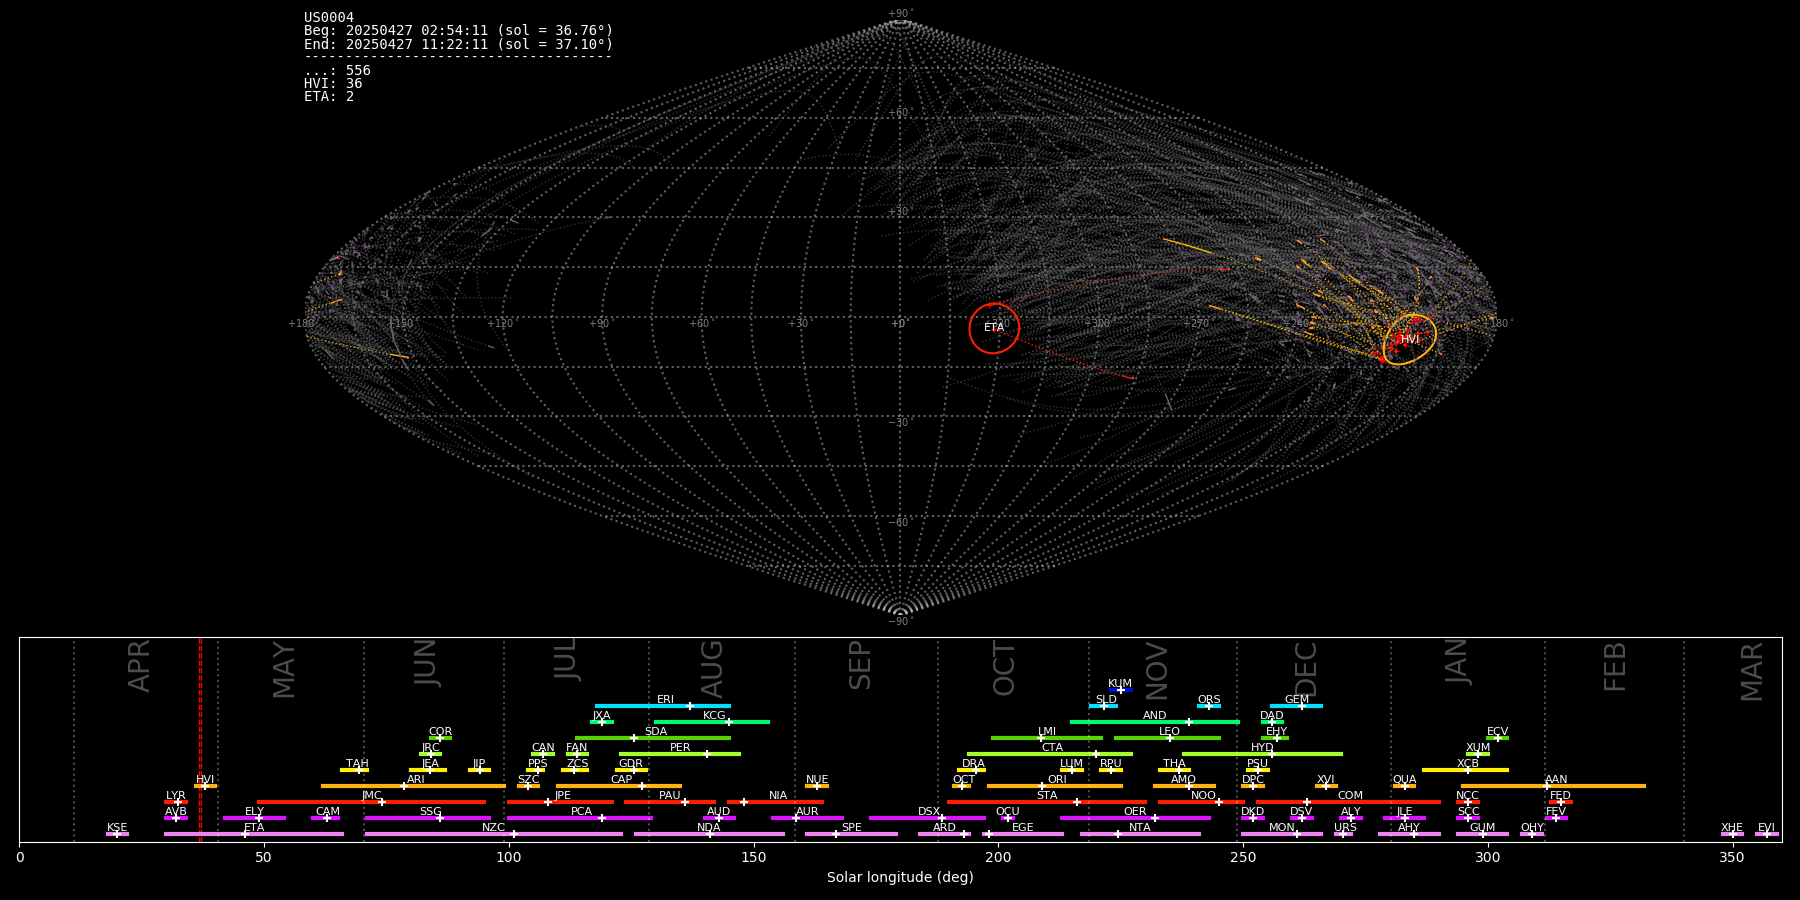The height and width of the screenshot is (900, 1800).
Task: Click the 200 tick on solar longitude axis
Action: (998, 857)
